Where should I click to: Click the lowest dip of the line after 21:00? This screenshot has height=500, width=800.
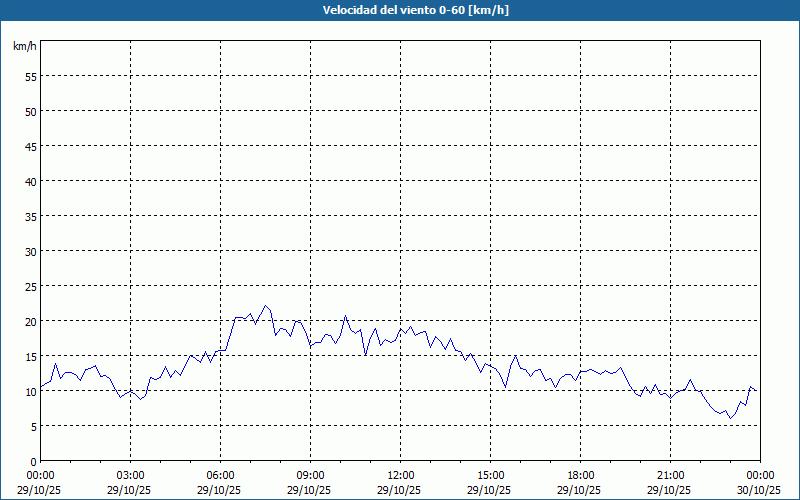(x=730, y=418)
